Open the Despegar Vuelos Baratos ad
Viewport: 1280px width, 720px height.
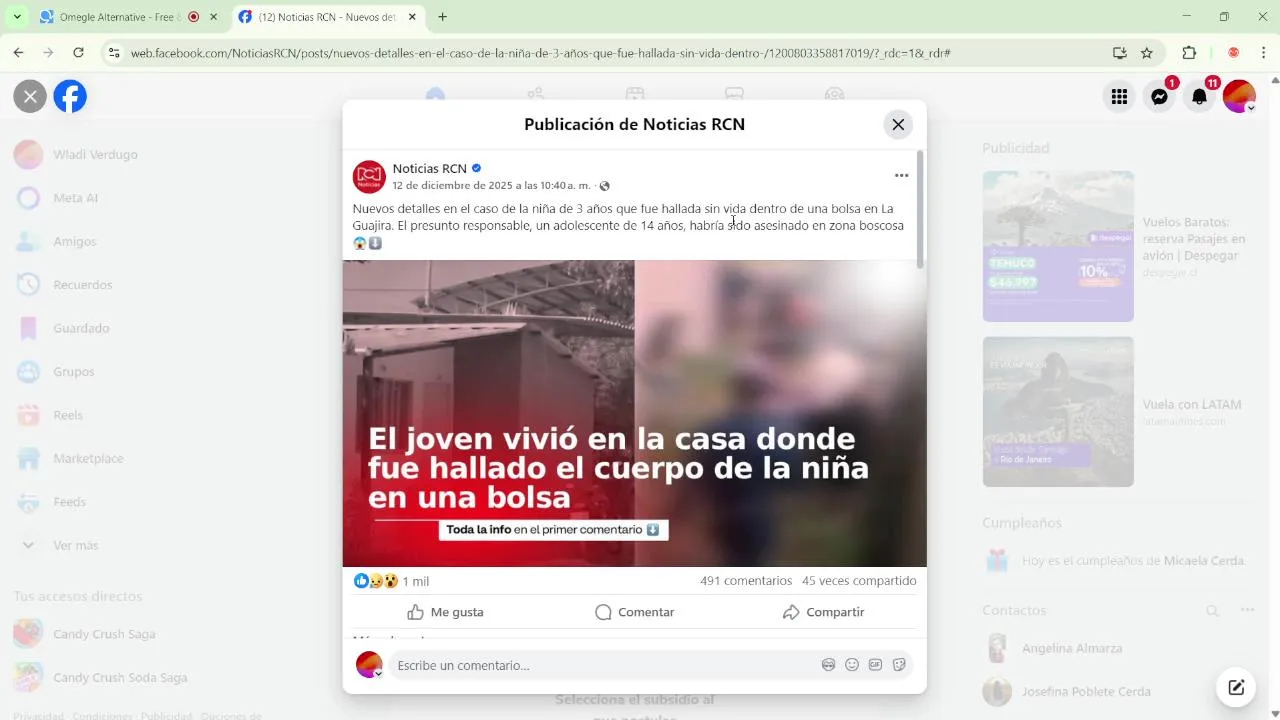click(x=1118, y=246)
